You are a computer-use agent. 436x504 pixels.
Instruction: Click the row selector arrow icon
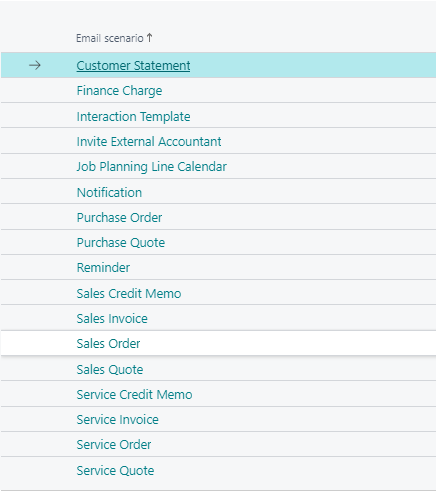point(35,65)
